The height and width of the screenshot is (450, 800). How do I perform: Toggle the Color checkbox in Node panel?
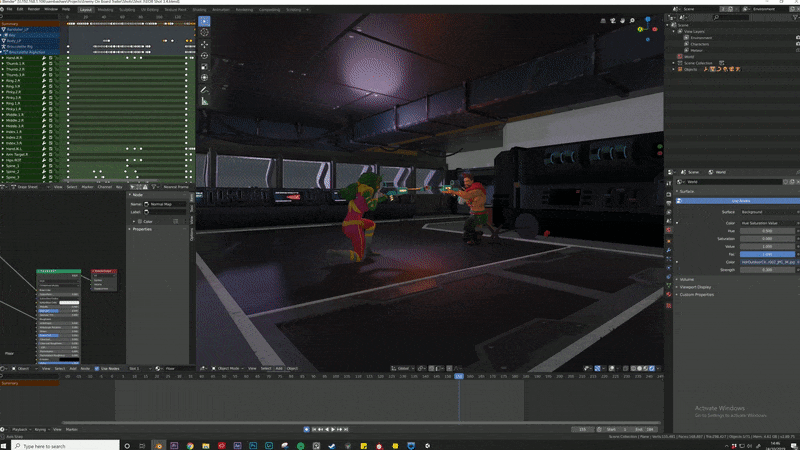(140, 221)
